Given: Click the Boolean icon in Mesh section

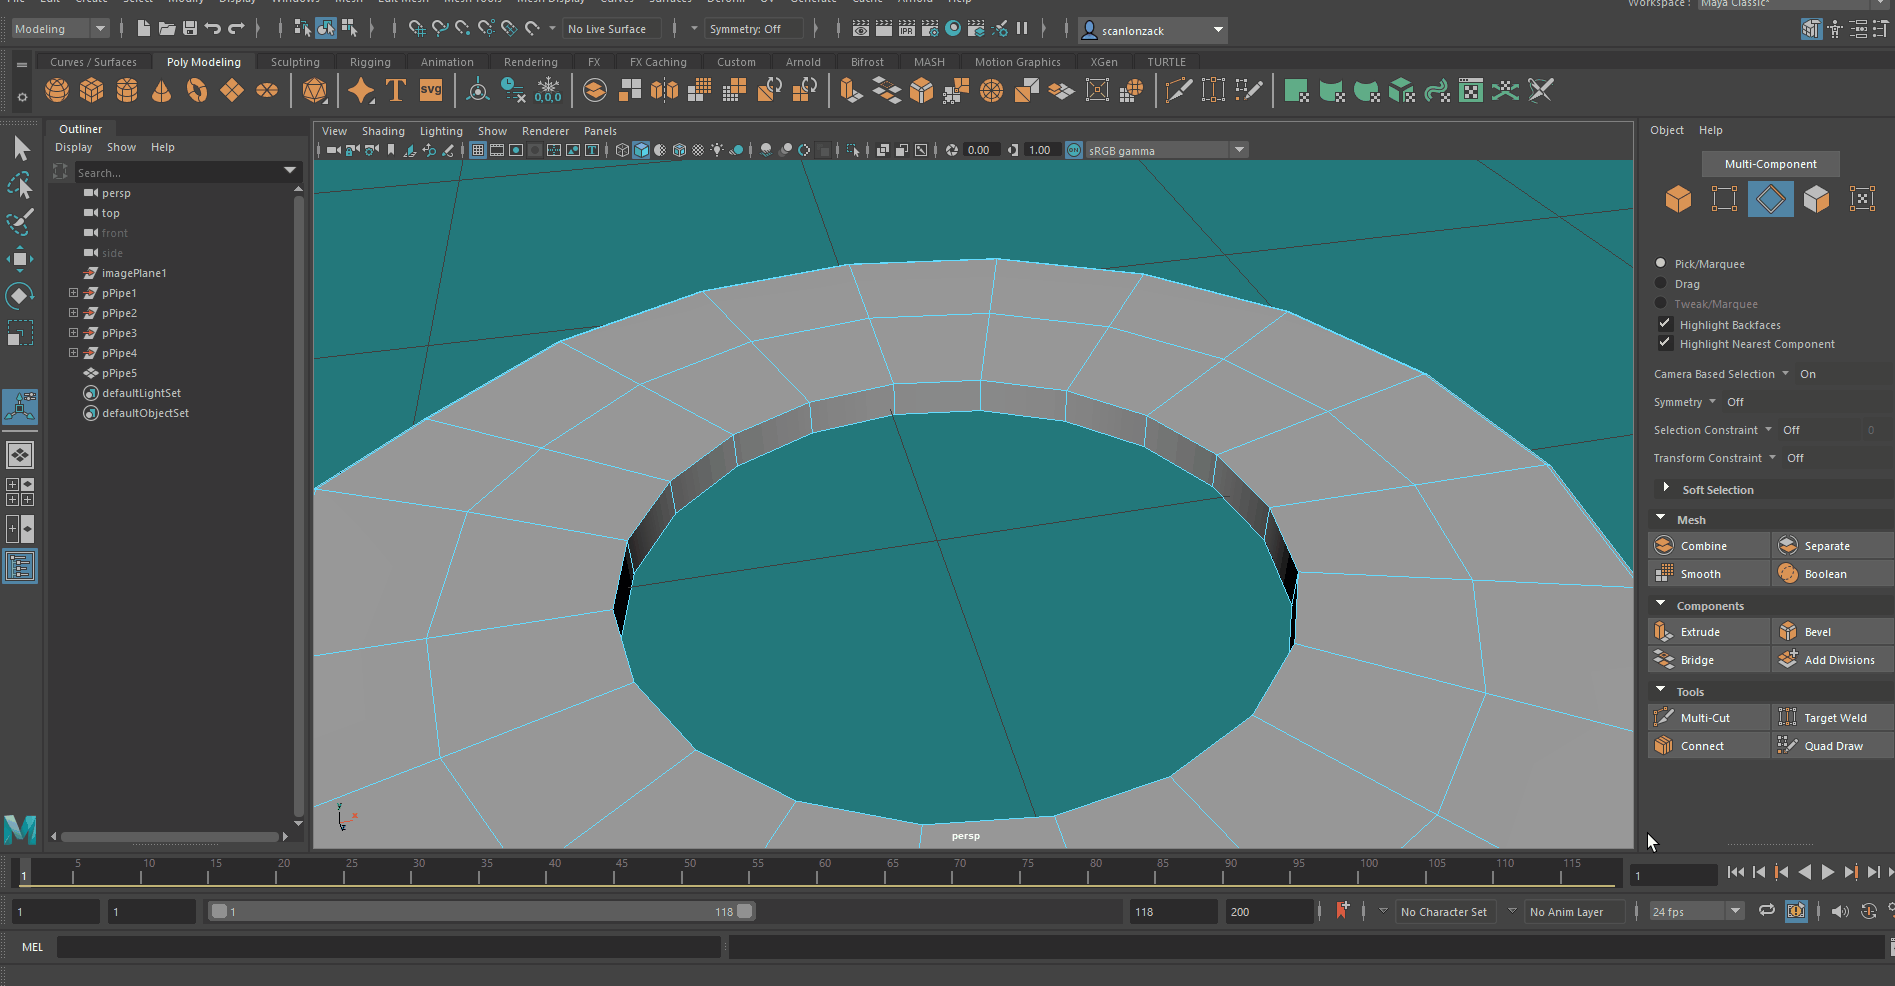Looking at the screenshot, I should coord(1788,574).
